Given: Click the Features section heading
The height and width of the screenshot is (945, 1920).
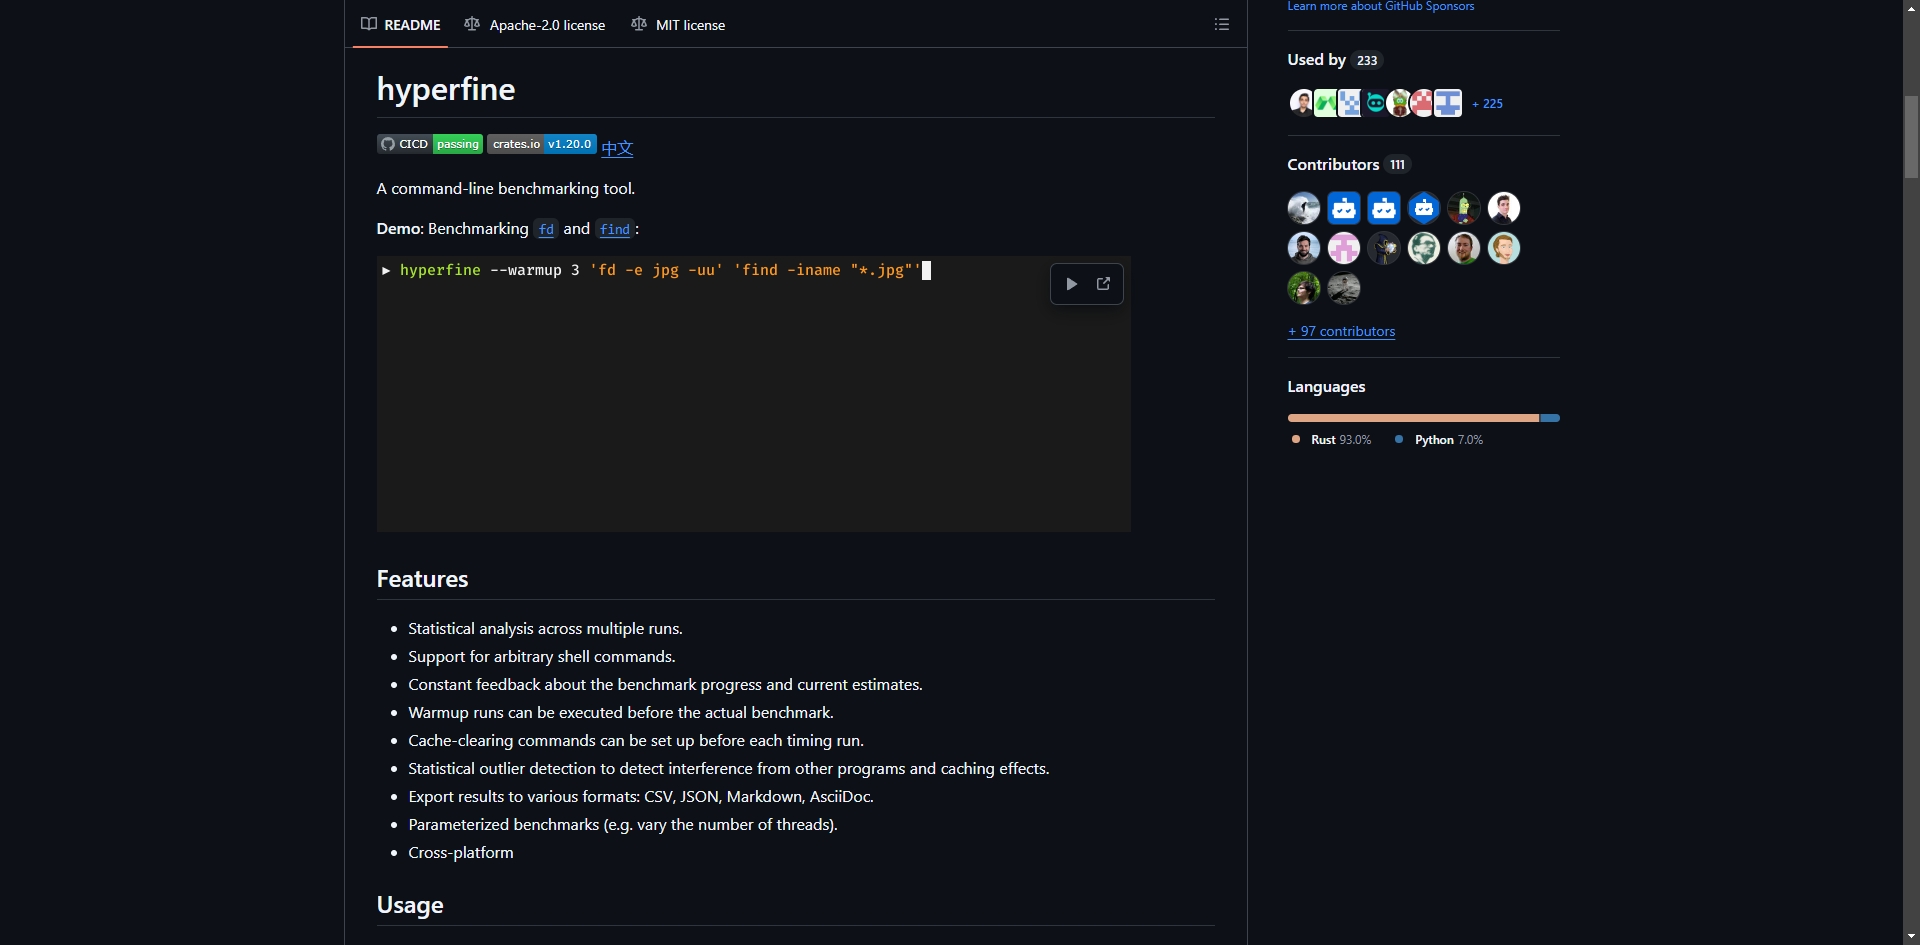Looking at the screenshot, I should [422, 579].
